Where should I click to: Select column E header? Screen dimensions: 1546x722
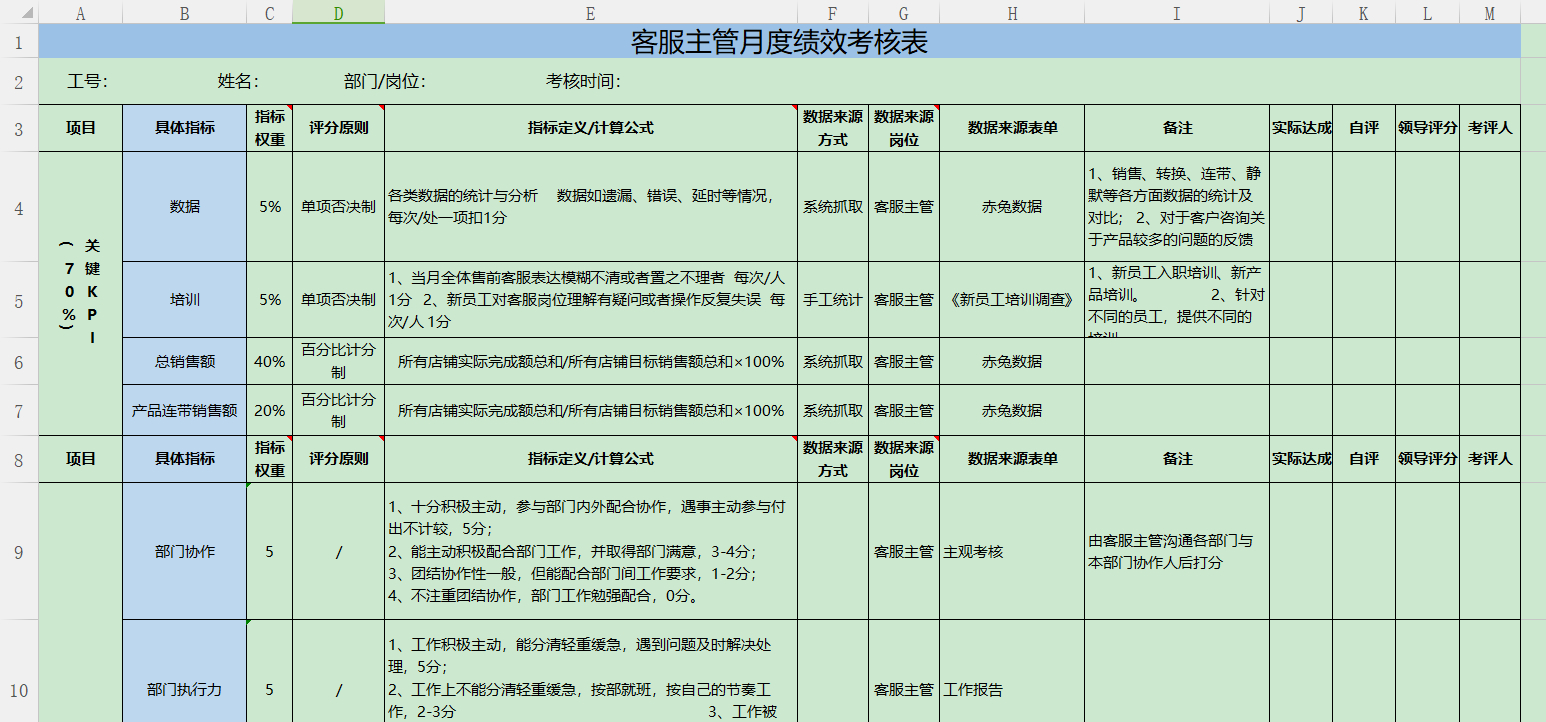tap(591, 12)
